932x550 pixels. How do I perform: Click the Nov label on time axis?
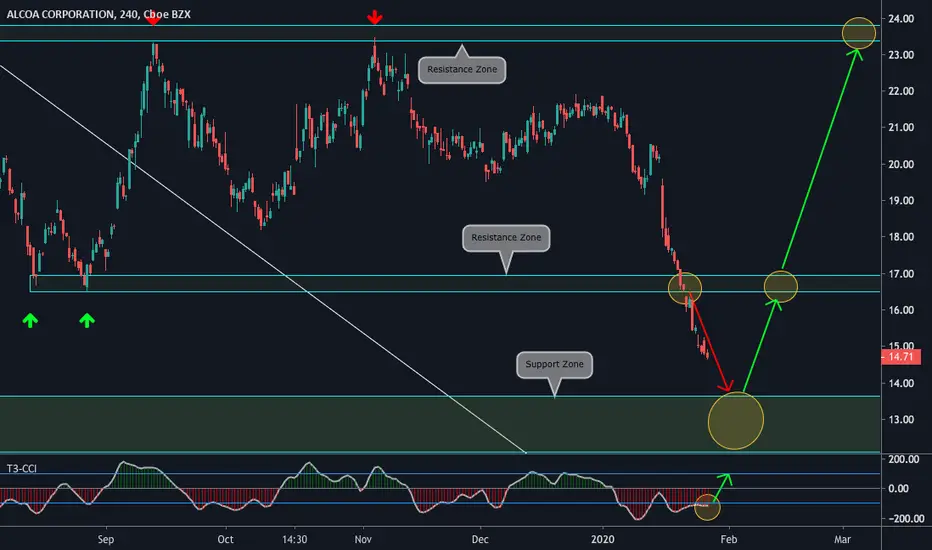(363, 539)
